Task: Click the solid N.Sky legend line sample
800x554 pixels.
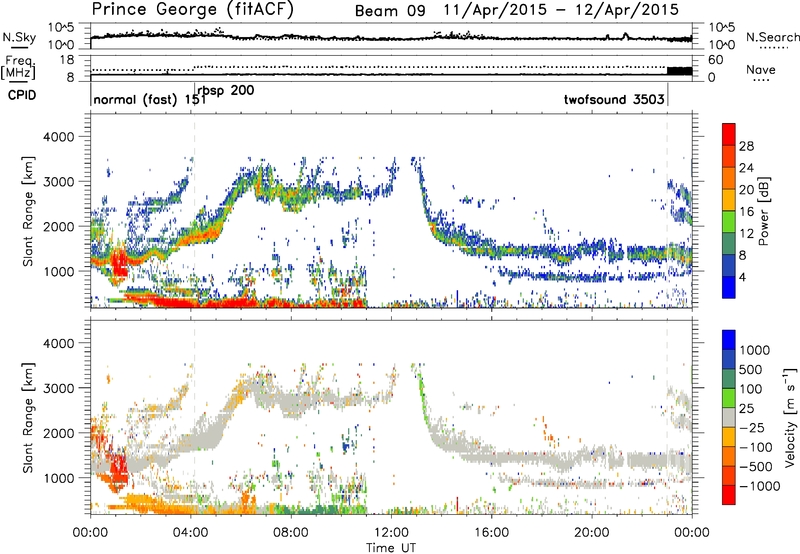Action: pos(19,47)
